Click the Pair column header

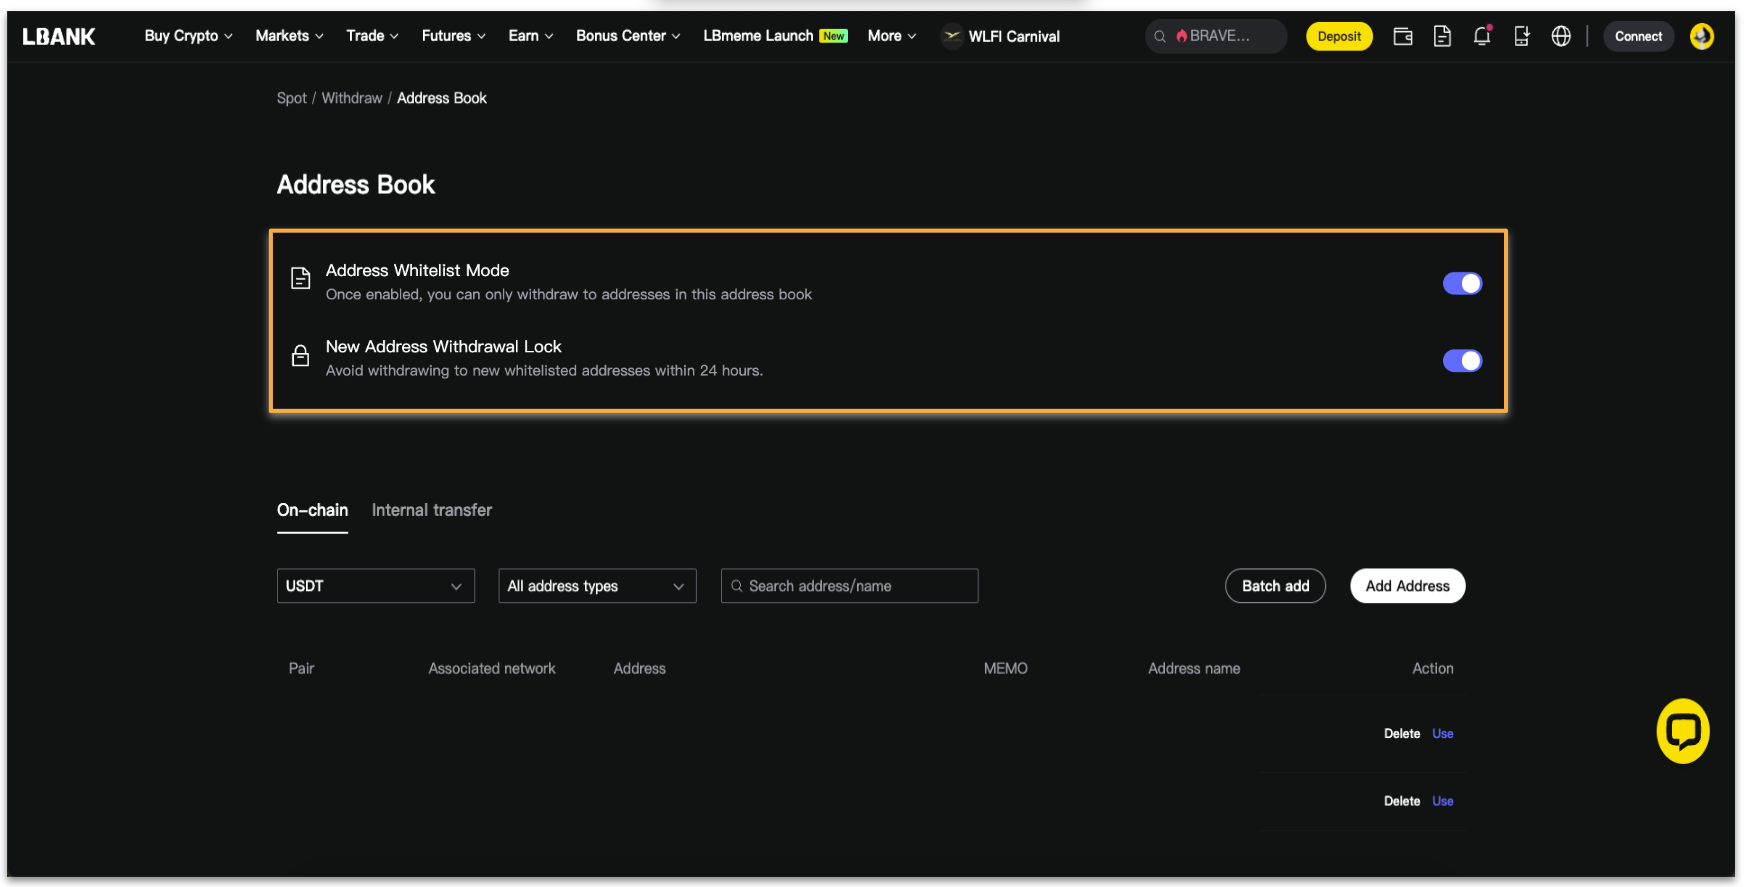[x=301, y=668]
